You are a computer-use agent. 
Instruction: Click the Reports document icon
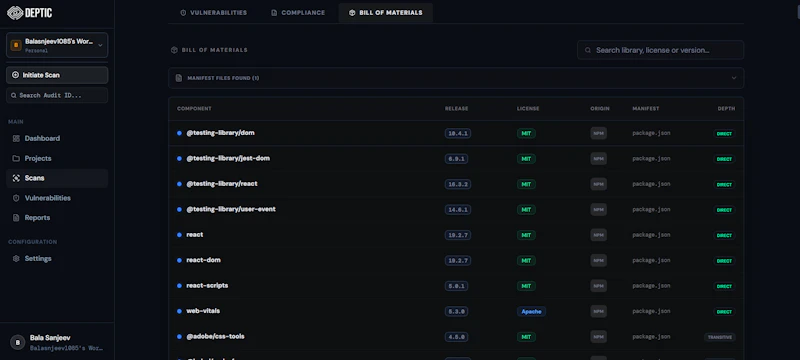click(x=16, y=218)
